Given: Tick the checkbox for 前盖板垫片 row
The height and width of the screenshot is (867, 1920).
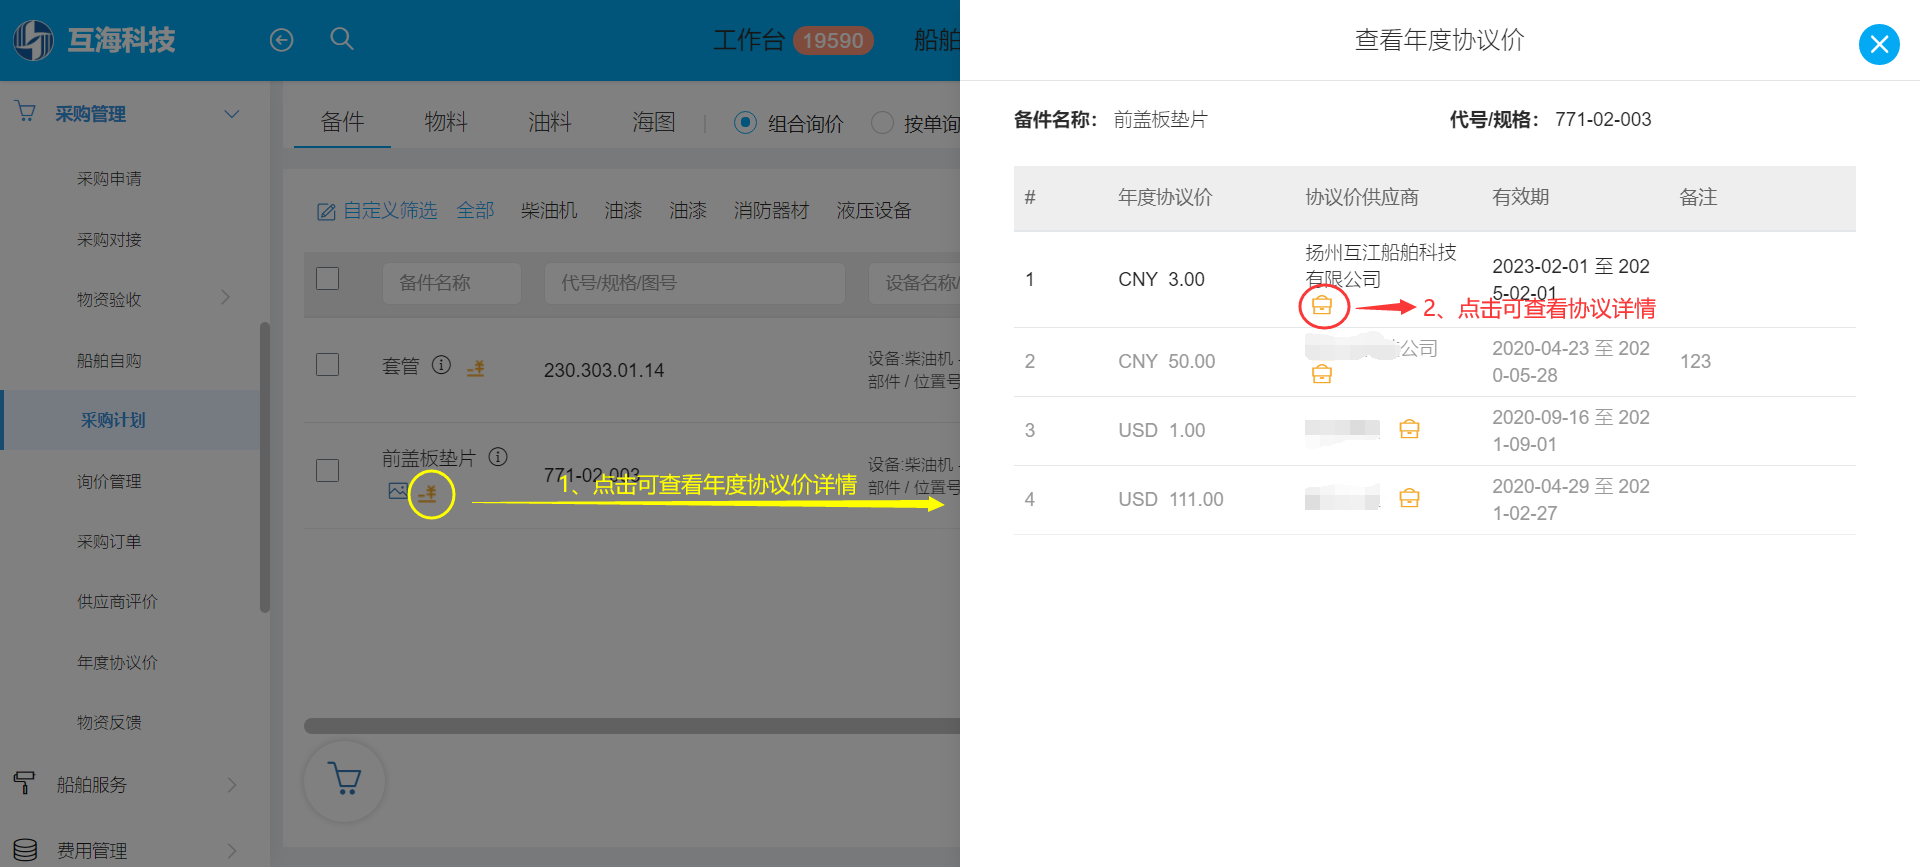Looking at the screenshot, I should pyautogui.click(x=327, y=470).
